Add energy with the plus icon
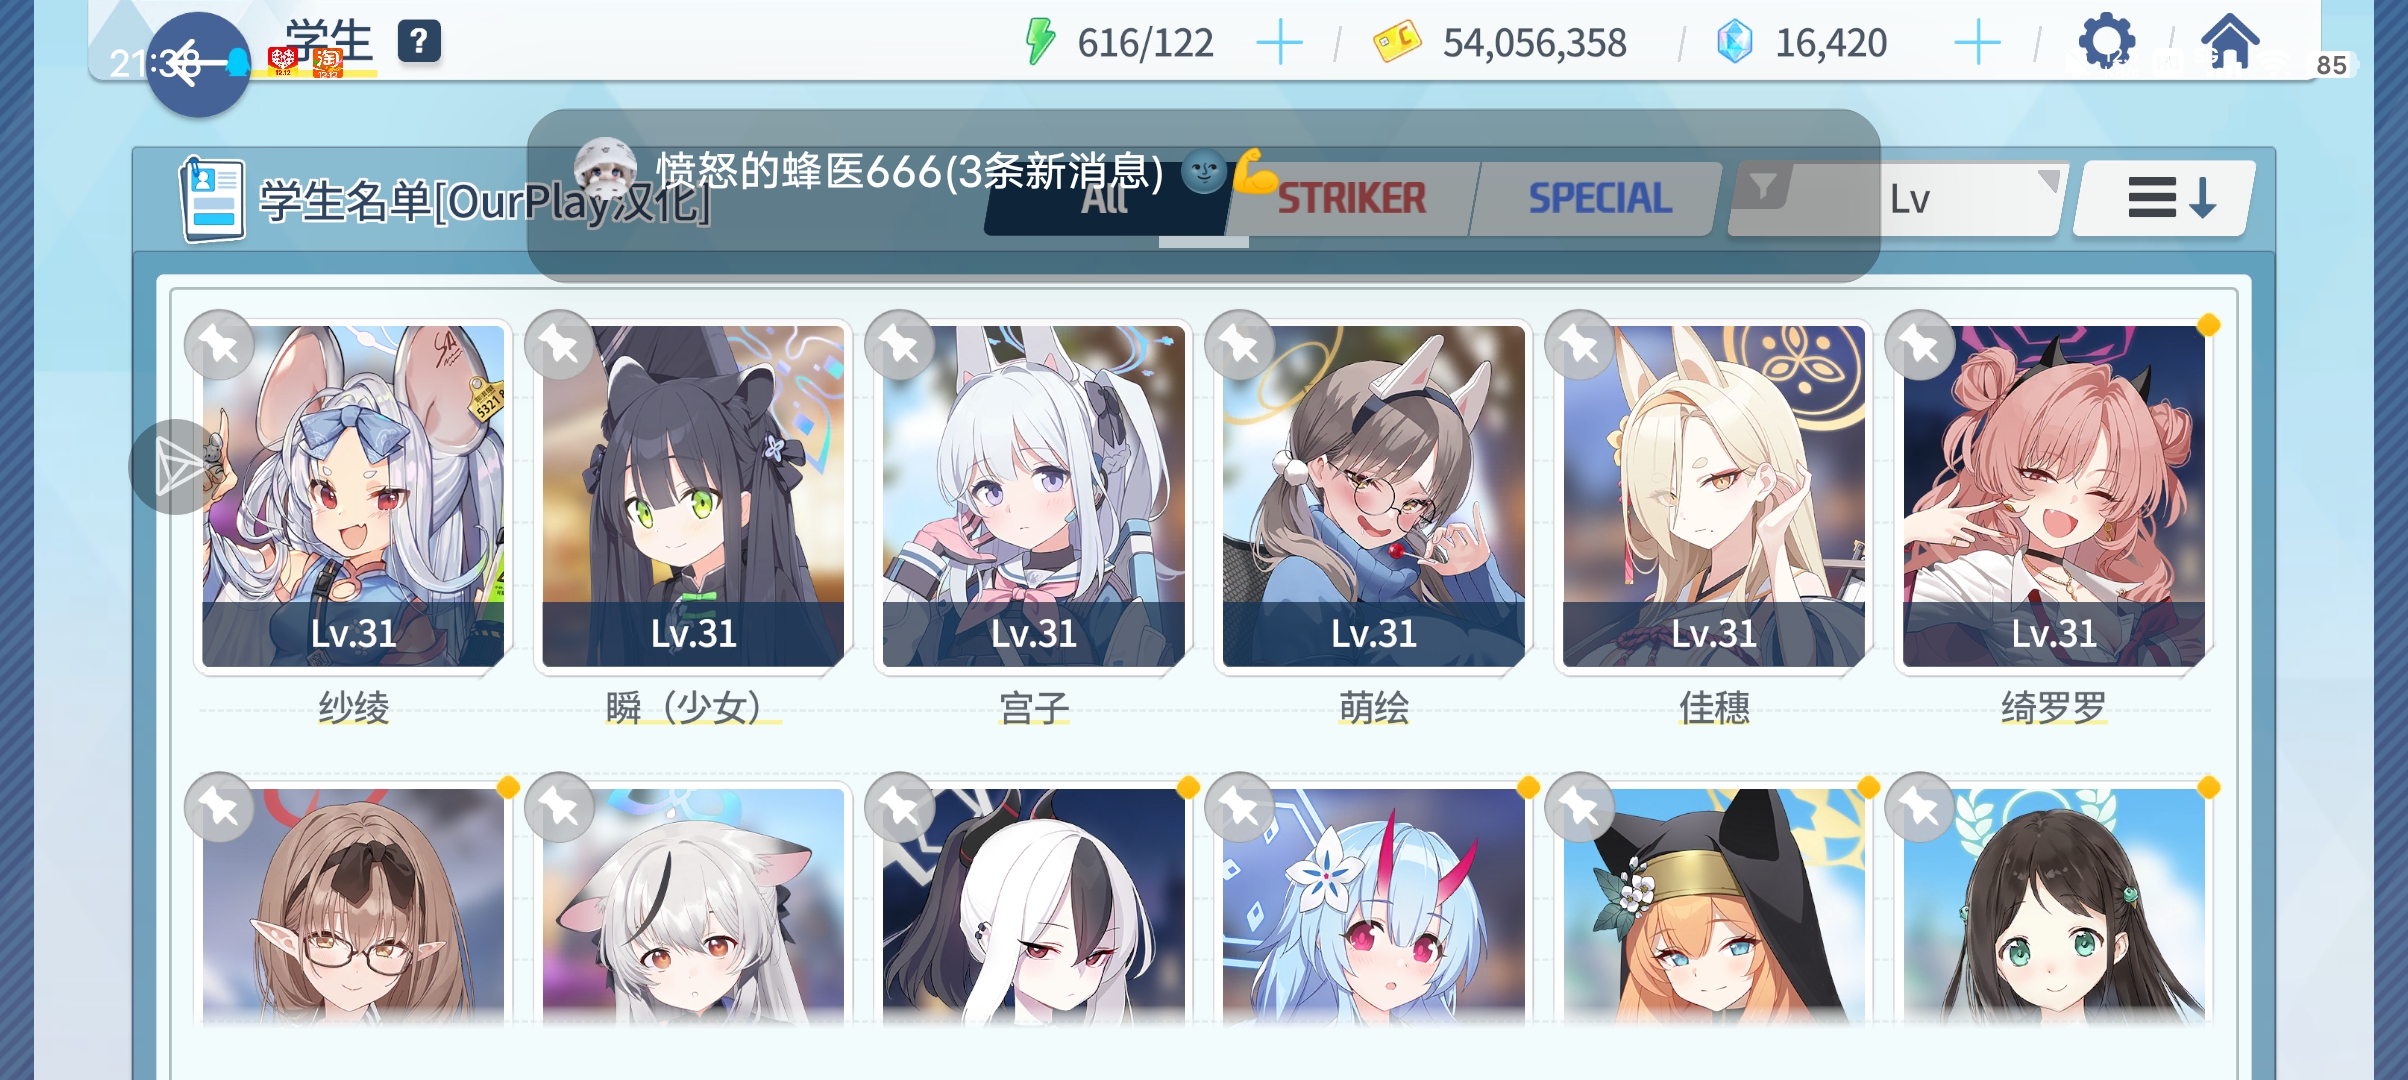The width and height of the screenshot is (2408, 1080). coord(1279,44)
